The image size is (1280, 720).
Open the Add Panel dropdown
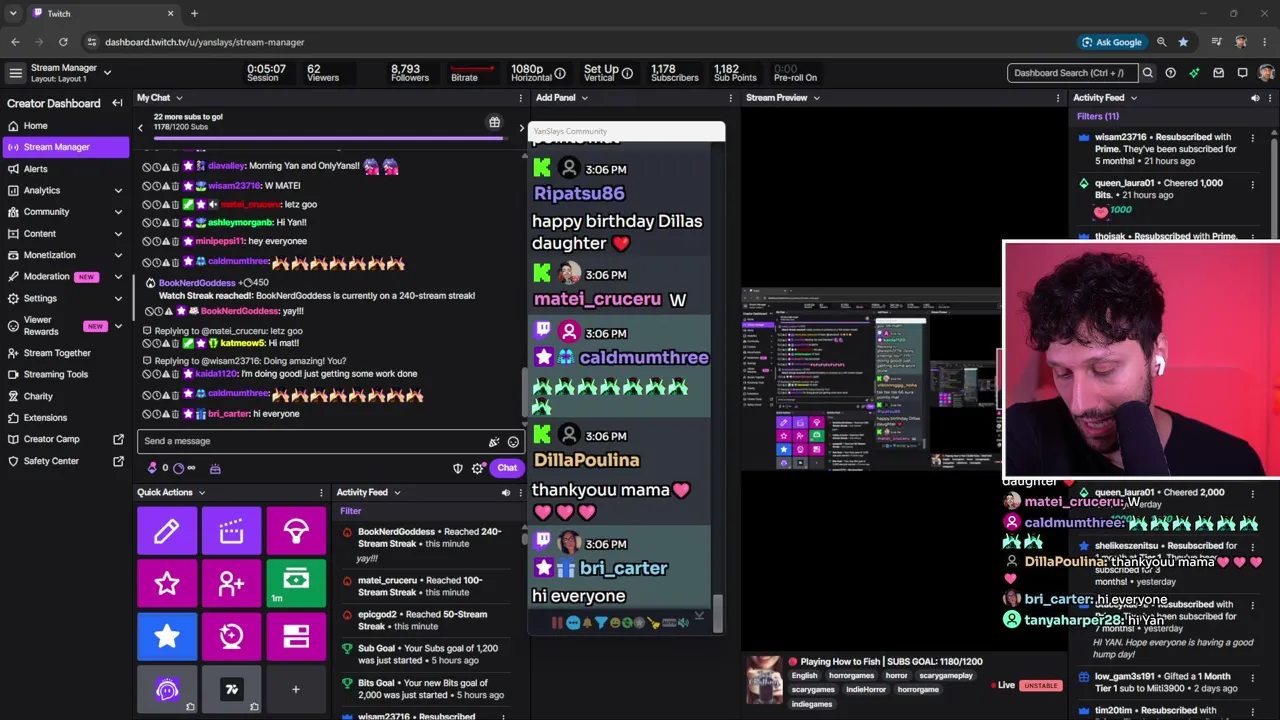(x=584, y=98)
